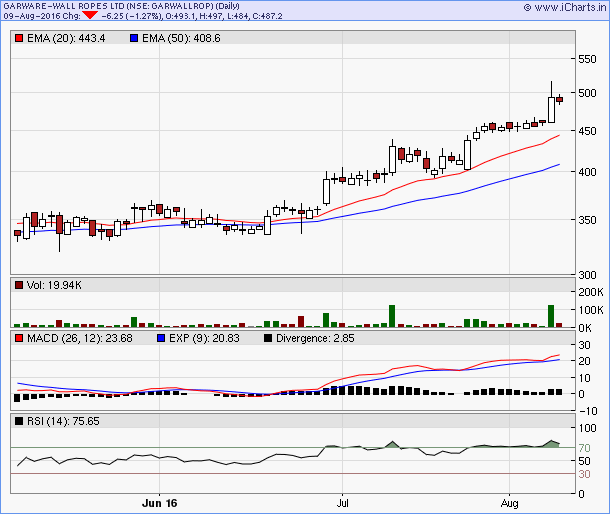Click the green 70 RSI overbought label
Screen dimensions: 610x514
[x=584, y=448]
